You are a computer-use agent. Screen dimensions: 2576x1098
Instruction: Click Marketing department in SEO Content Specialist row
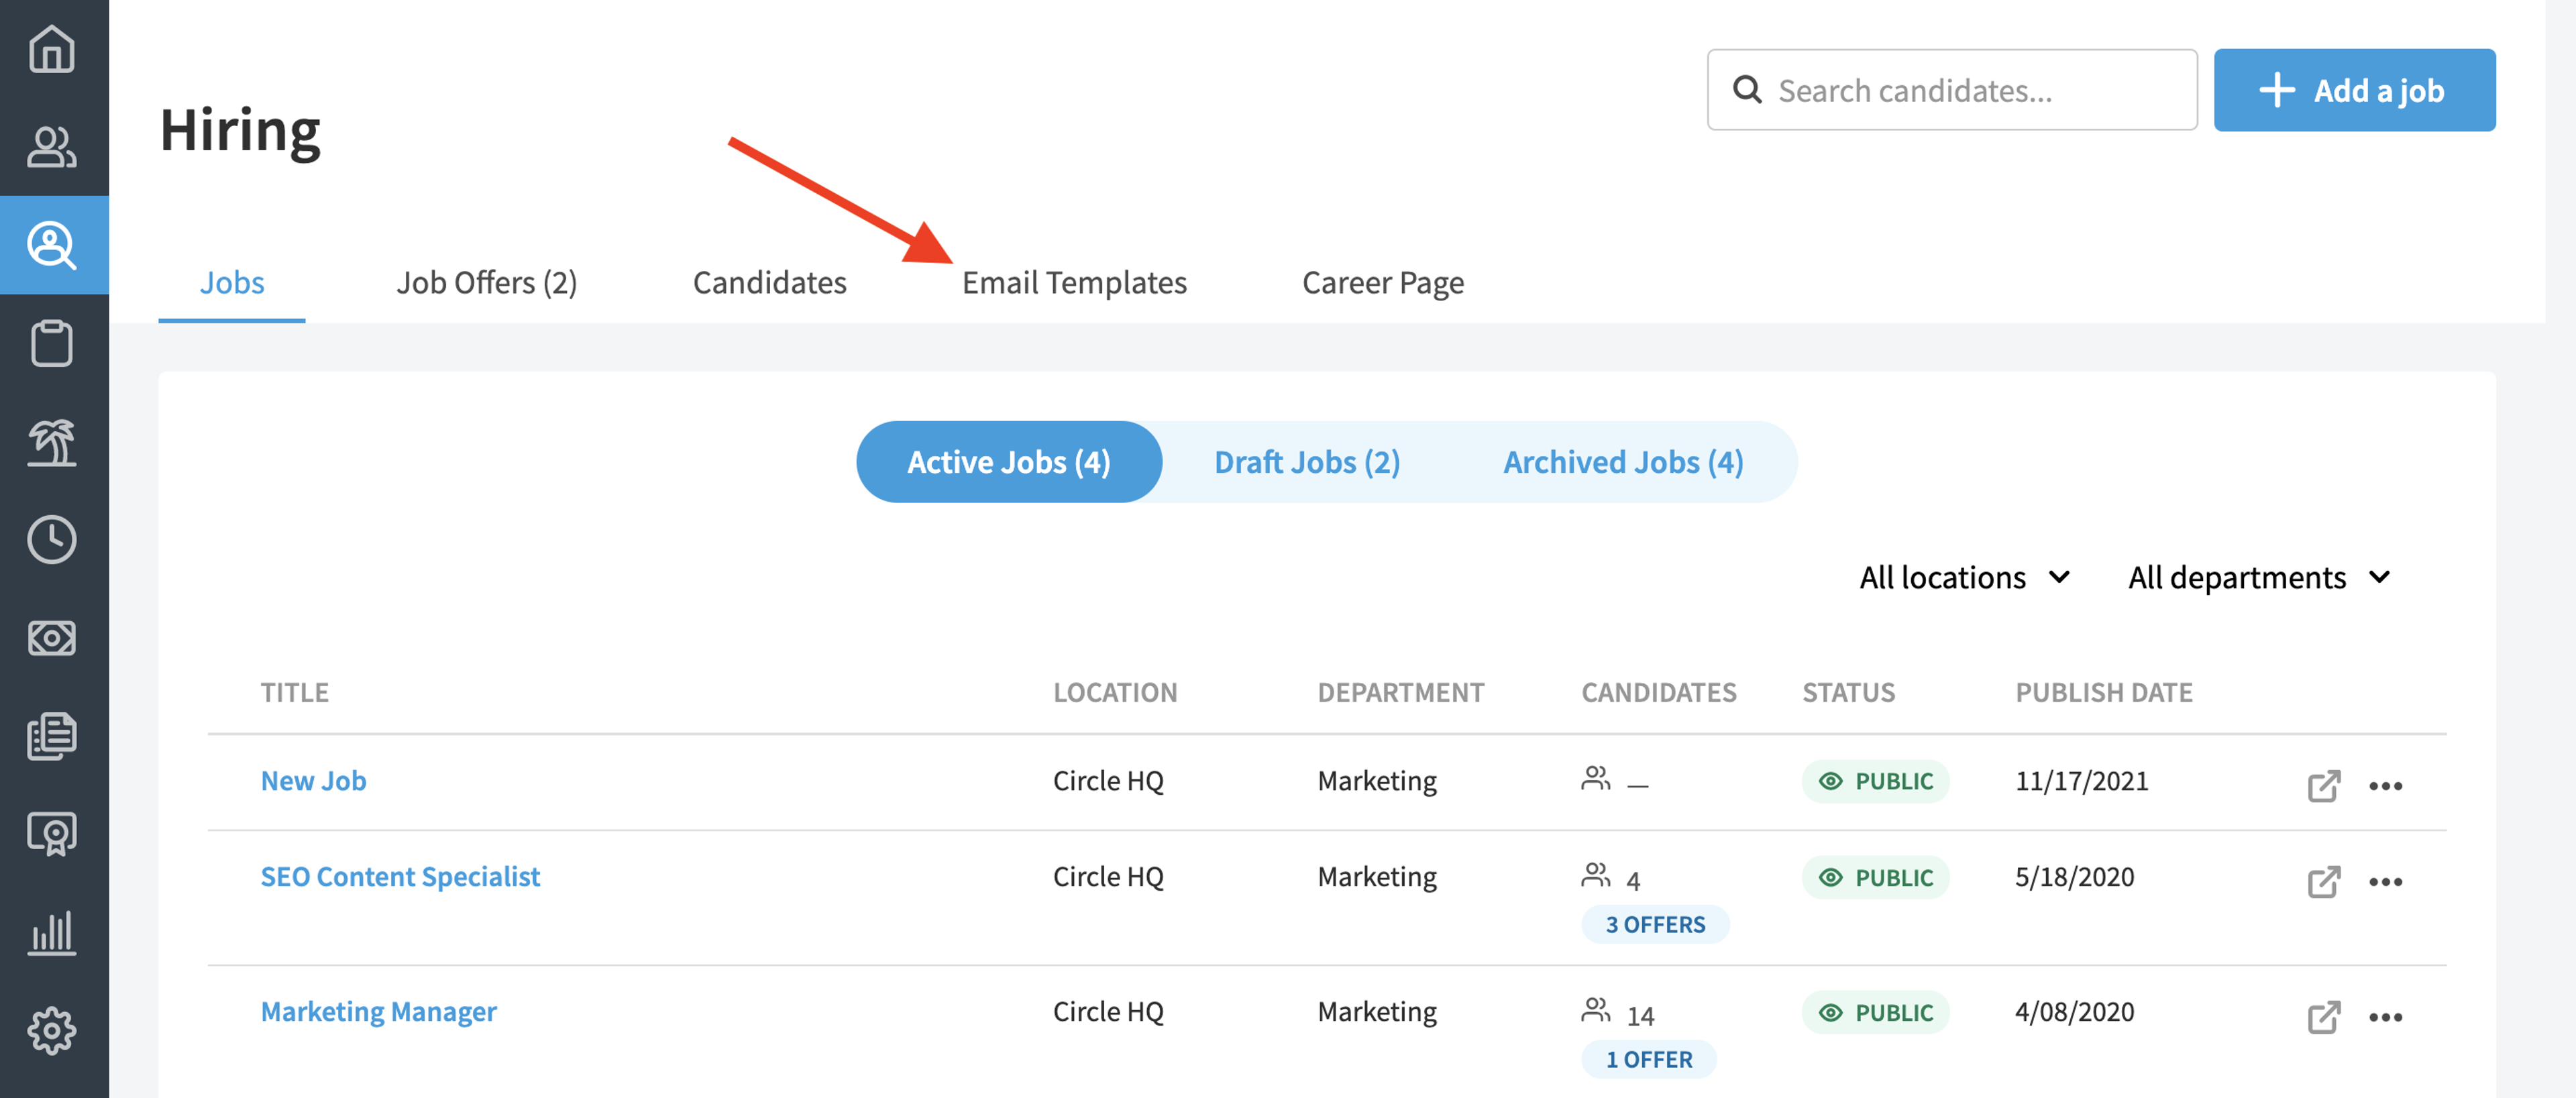pos(1376,876)
